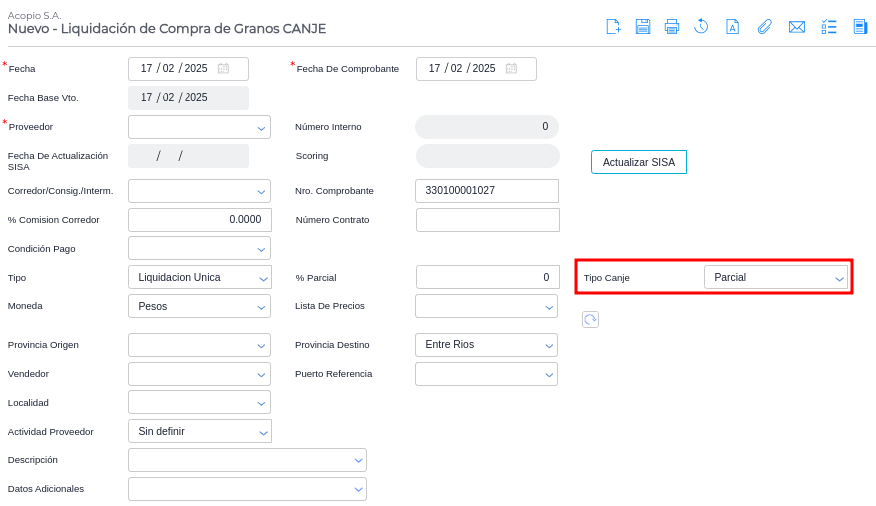Screen dimensions: 876x506
Task: Click the page with letter A icon
Action: 733,27
